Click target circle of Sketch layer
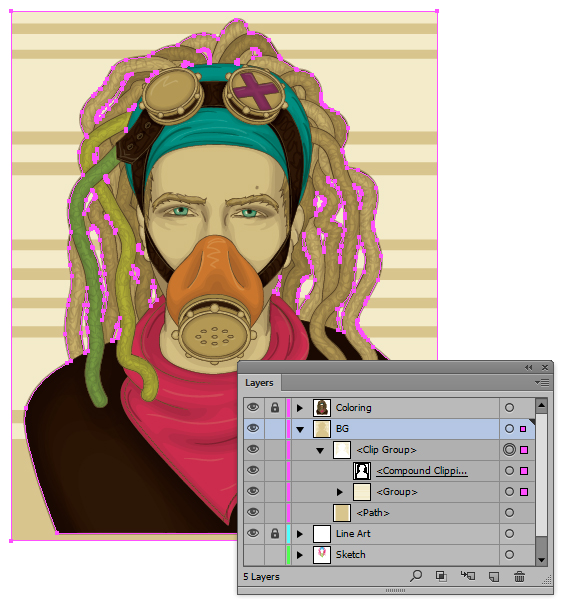 point(509,554)
